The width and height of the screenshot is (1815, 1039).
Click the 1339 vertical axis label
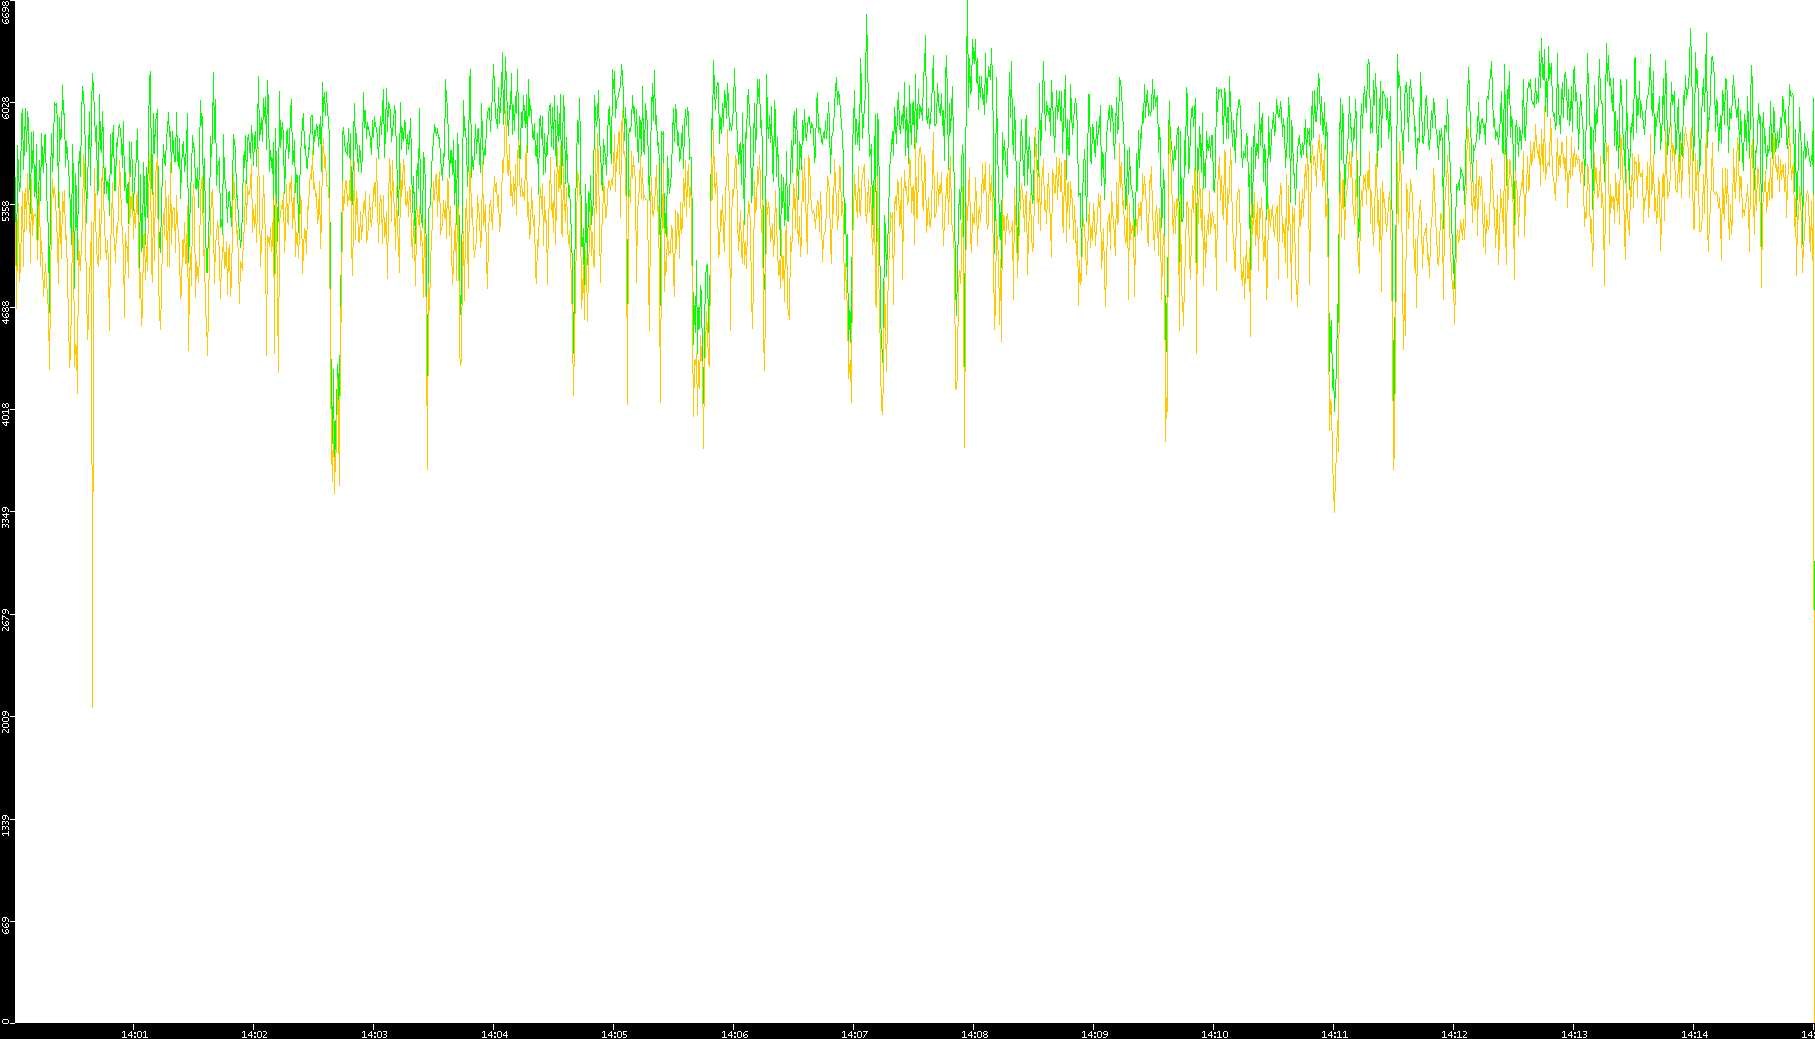click(x=6, y=824)
